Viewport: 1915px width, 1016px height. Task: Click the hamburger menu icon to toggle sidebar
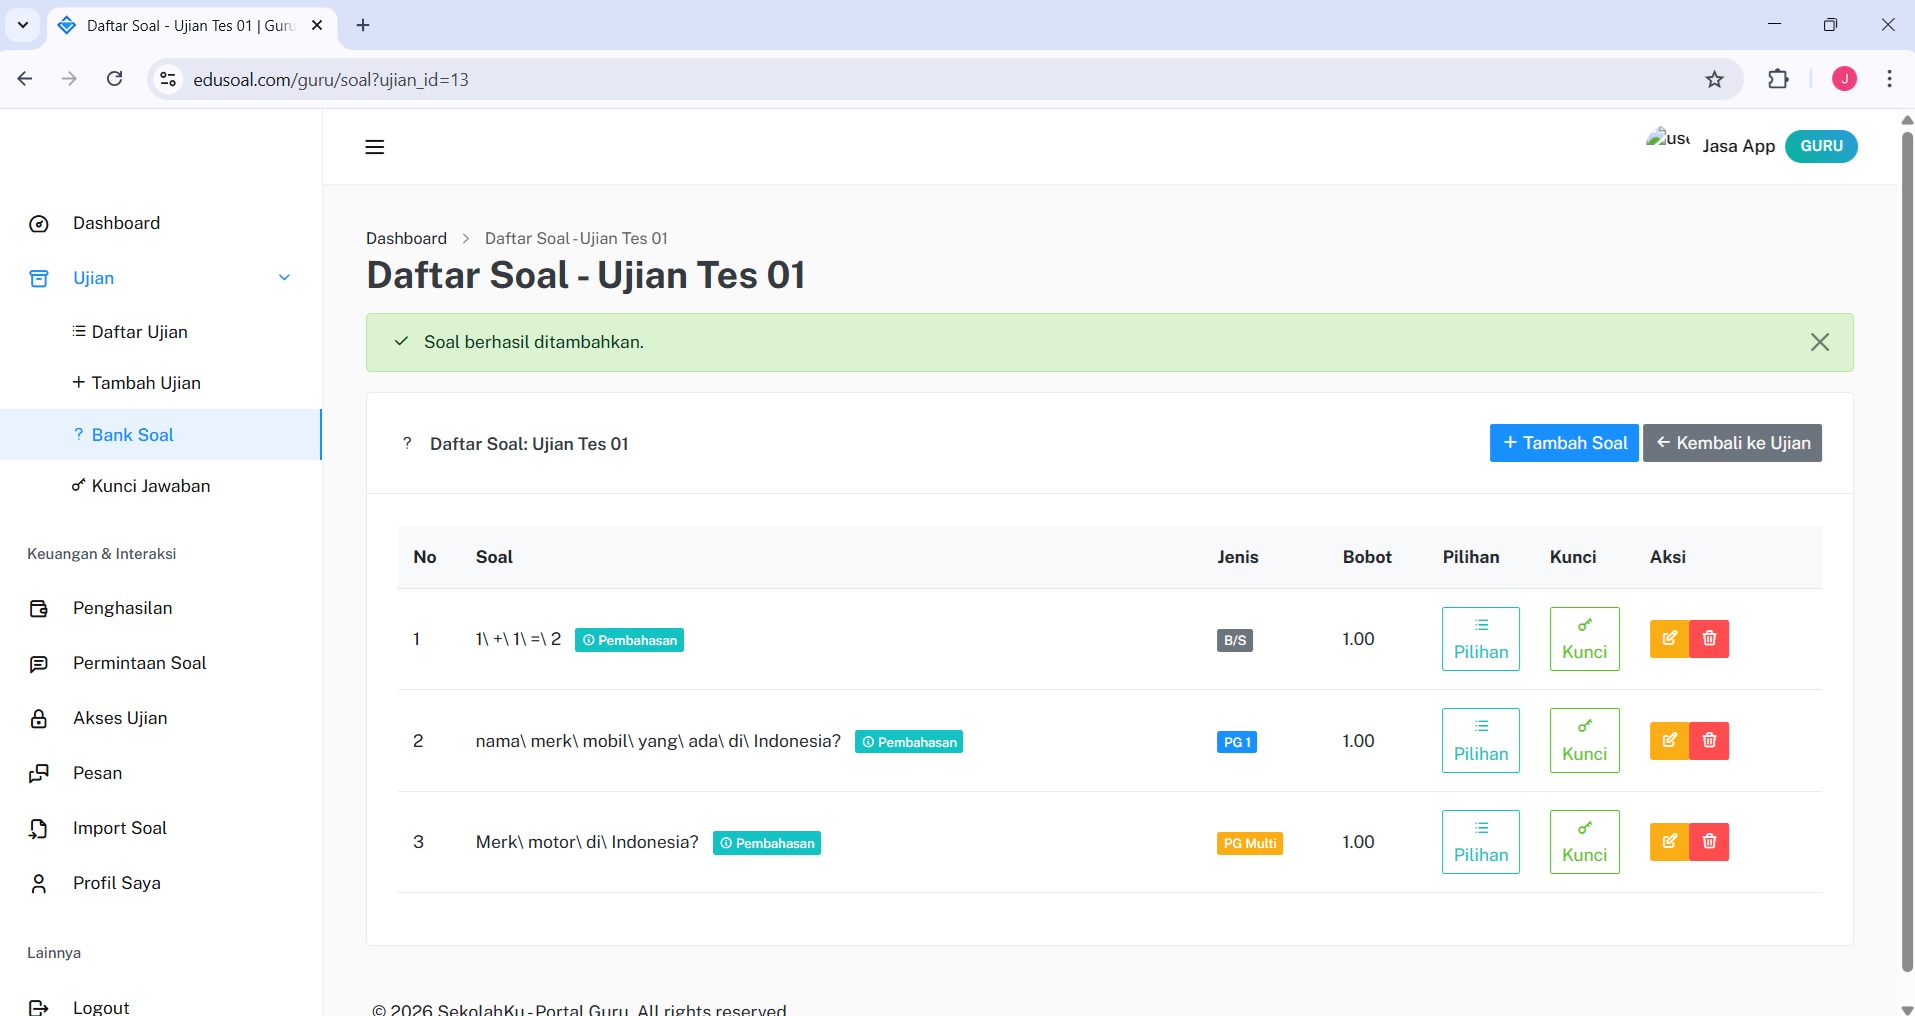tap(375, 147)
